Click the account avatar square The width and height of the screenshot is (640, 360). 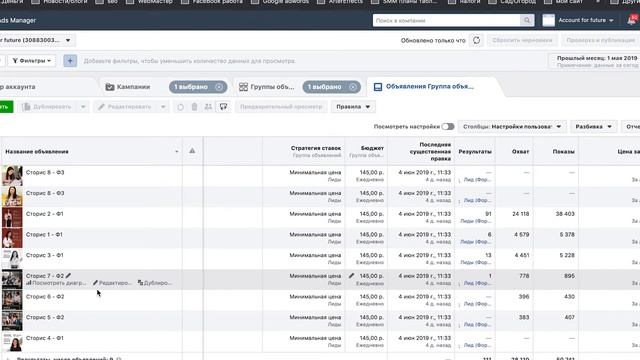tap(549, 20)
